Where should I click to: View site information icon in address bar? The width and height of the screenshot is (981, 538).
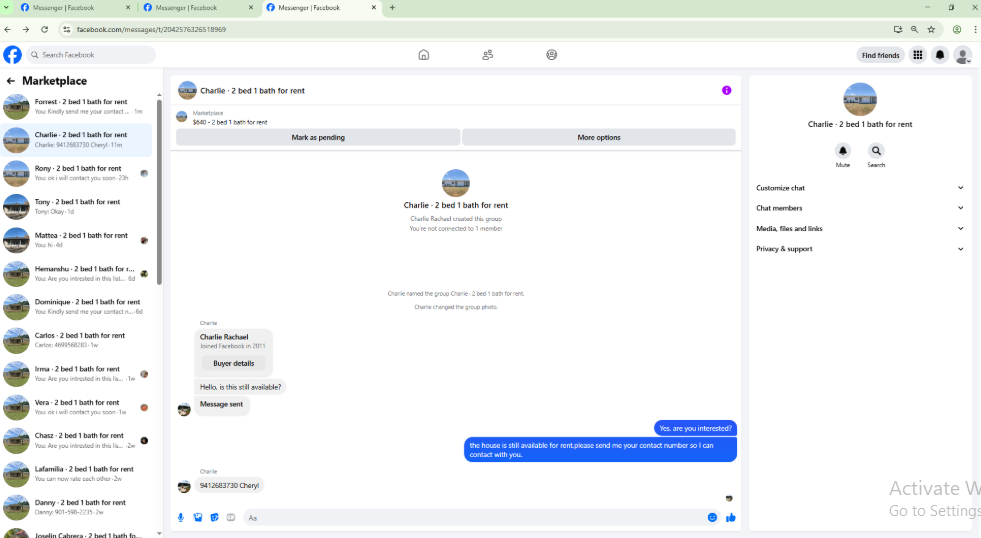click(67, 29)
